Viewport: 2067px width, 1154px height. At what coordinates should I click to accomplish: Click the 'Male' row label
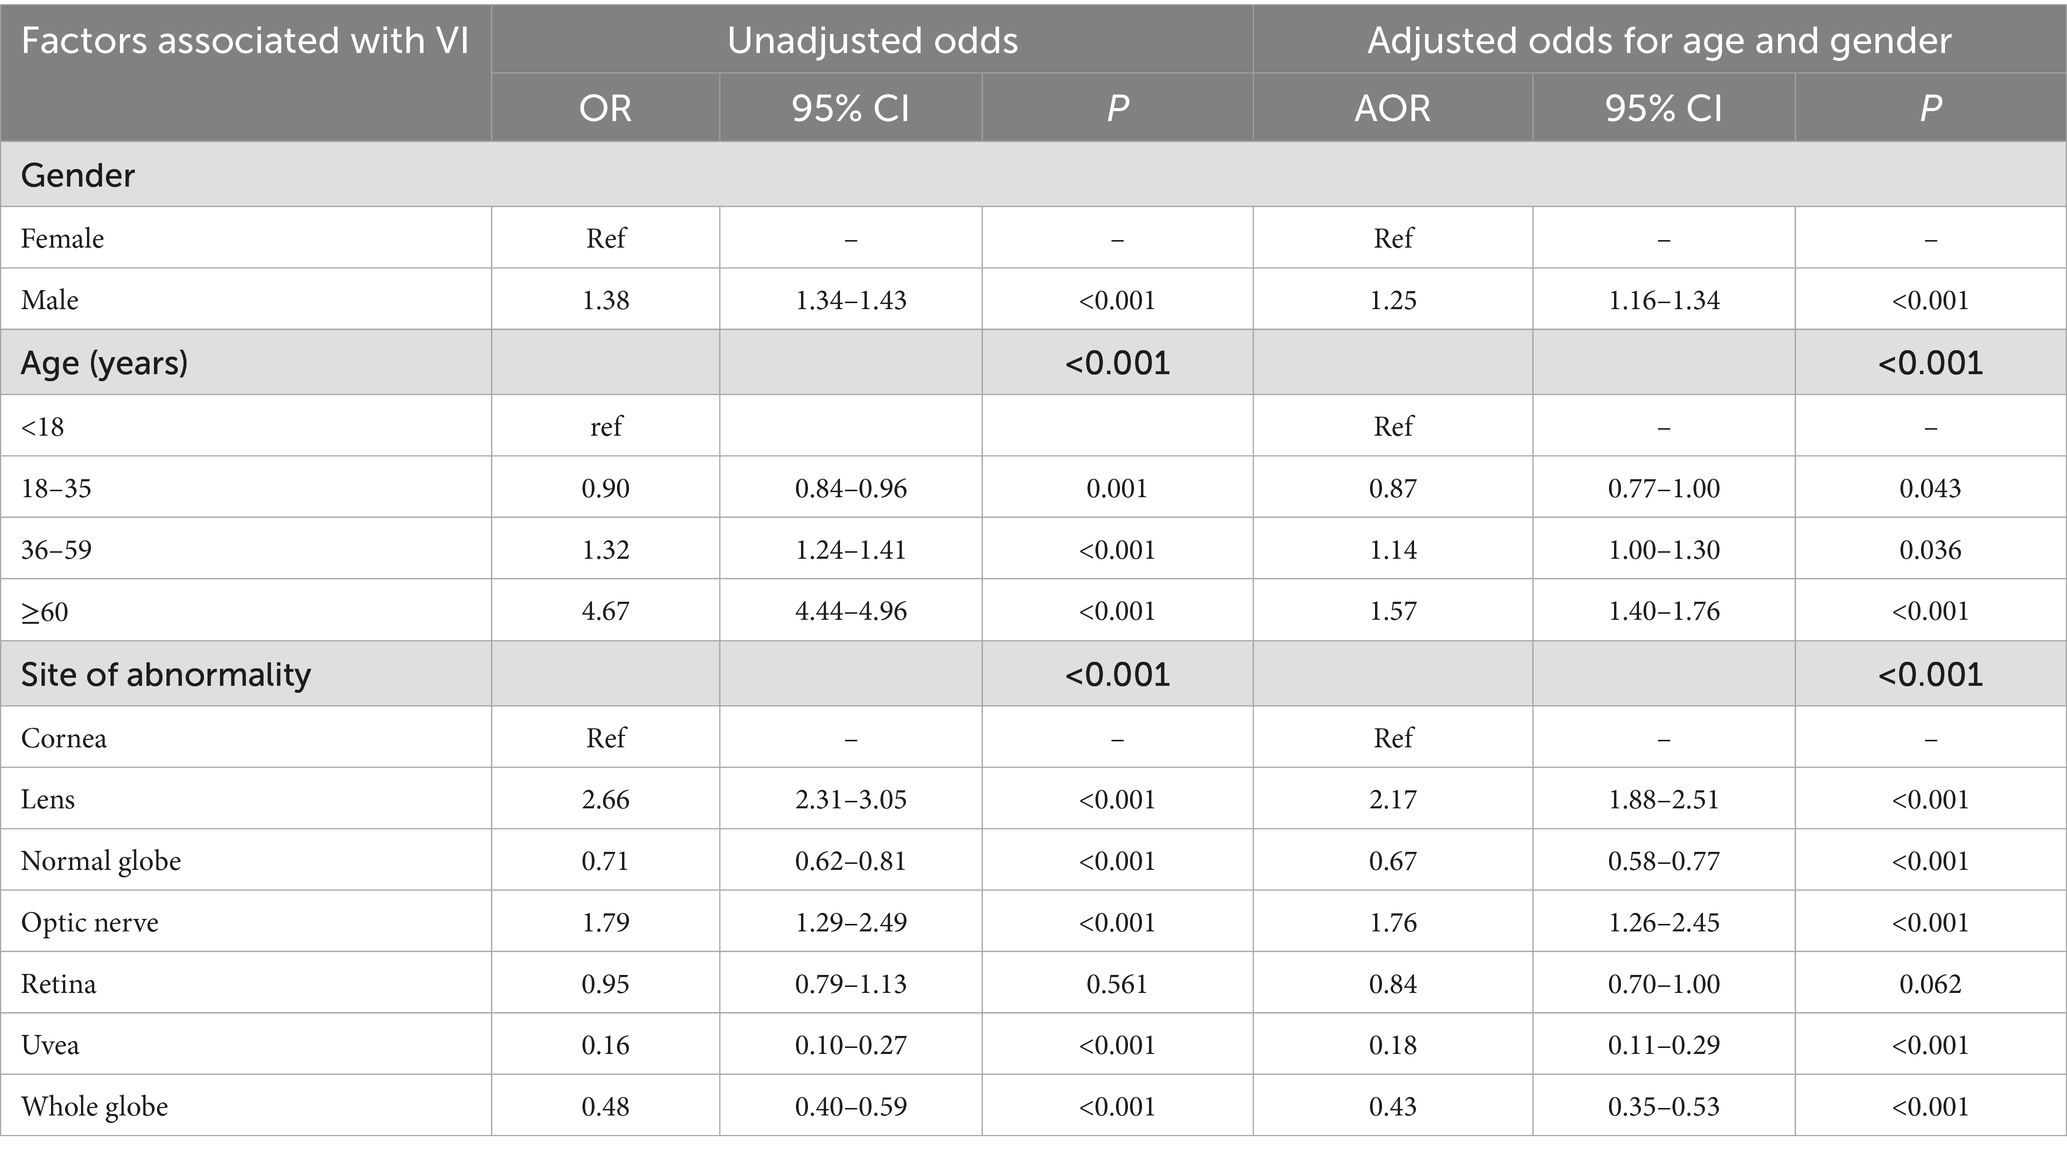pos(50,300)
